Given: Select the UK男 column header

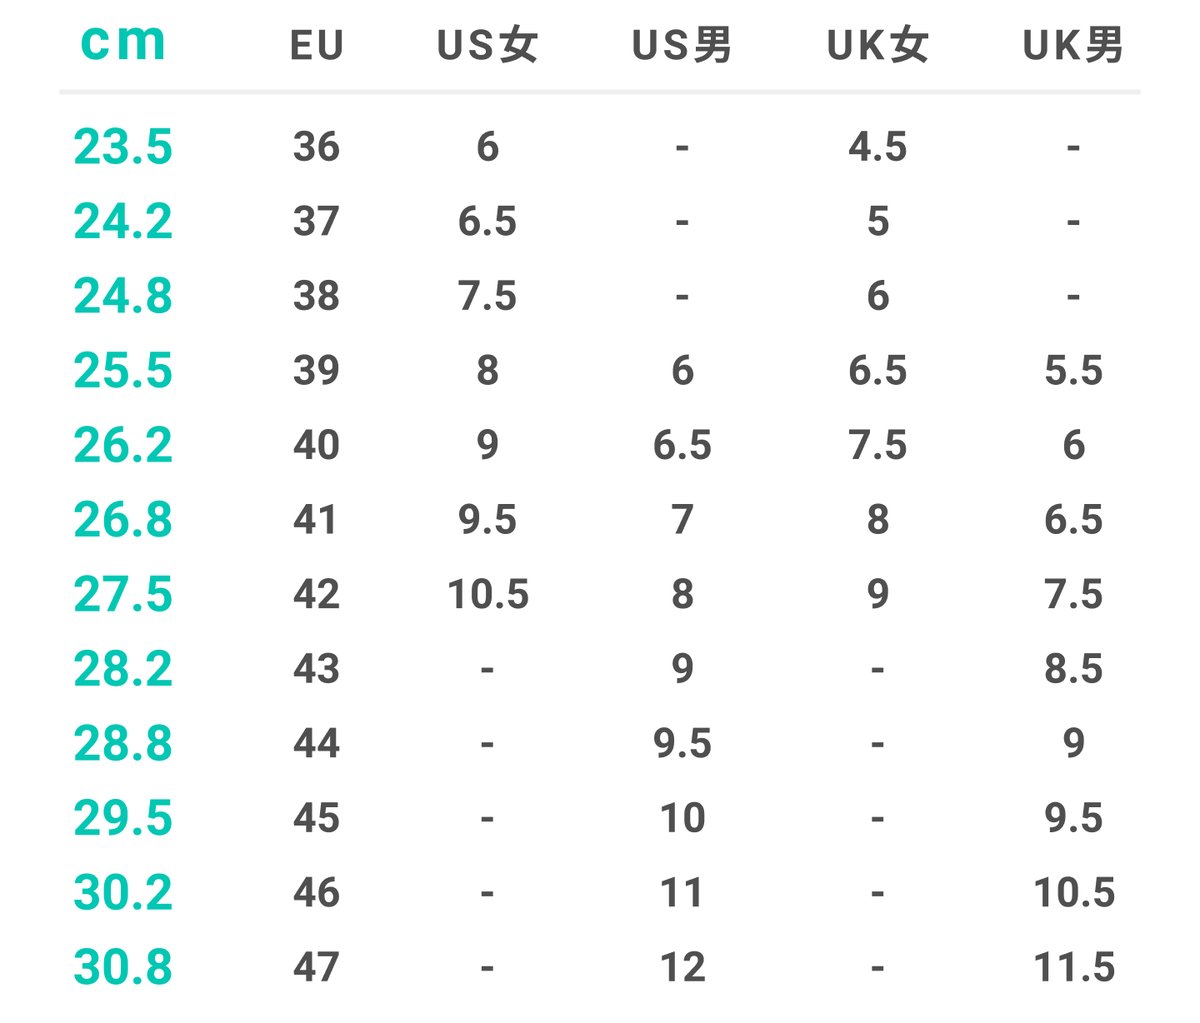Looking at the screenshot, I should pyautogui.click(x=1073, y=46).
